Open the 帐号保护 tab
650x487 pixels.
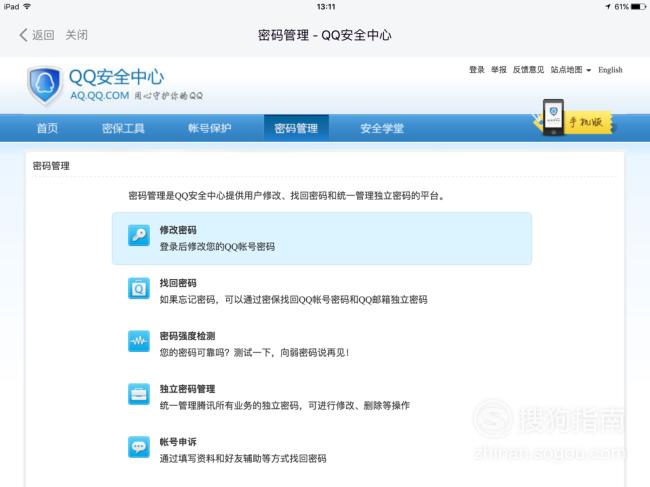209,128
